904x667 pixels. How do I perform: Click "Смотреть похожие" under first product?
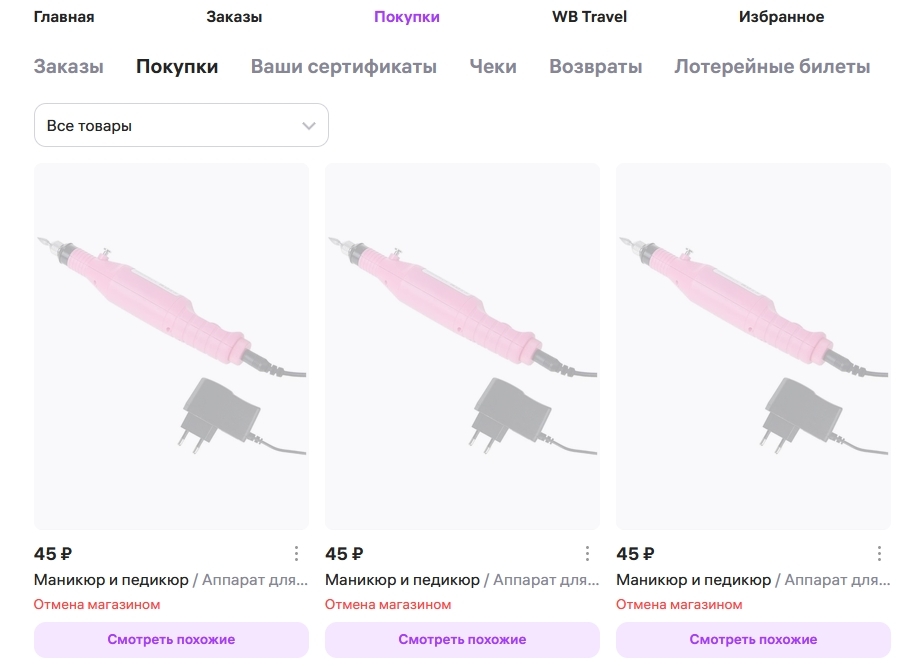point(171,640)
